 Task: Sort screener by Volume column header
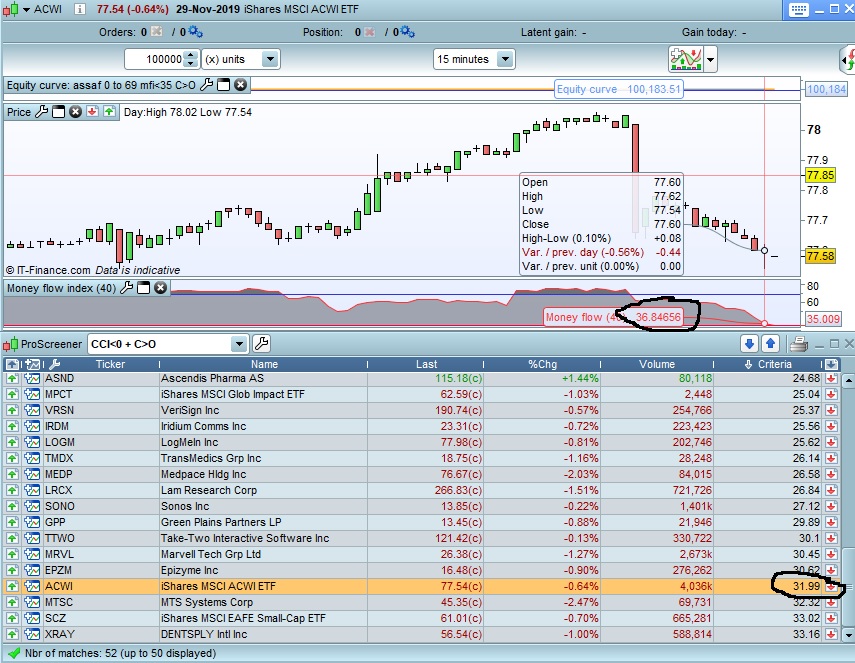(657, 364)
